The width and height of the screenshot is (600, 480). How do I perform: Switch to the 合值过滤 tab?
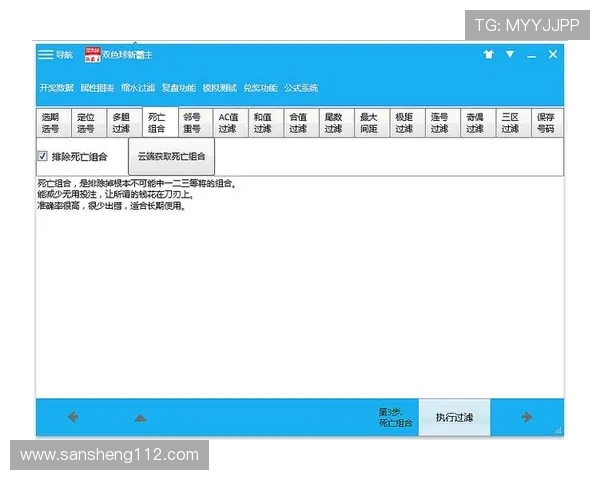coord(302,123)
